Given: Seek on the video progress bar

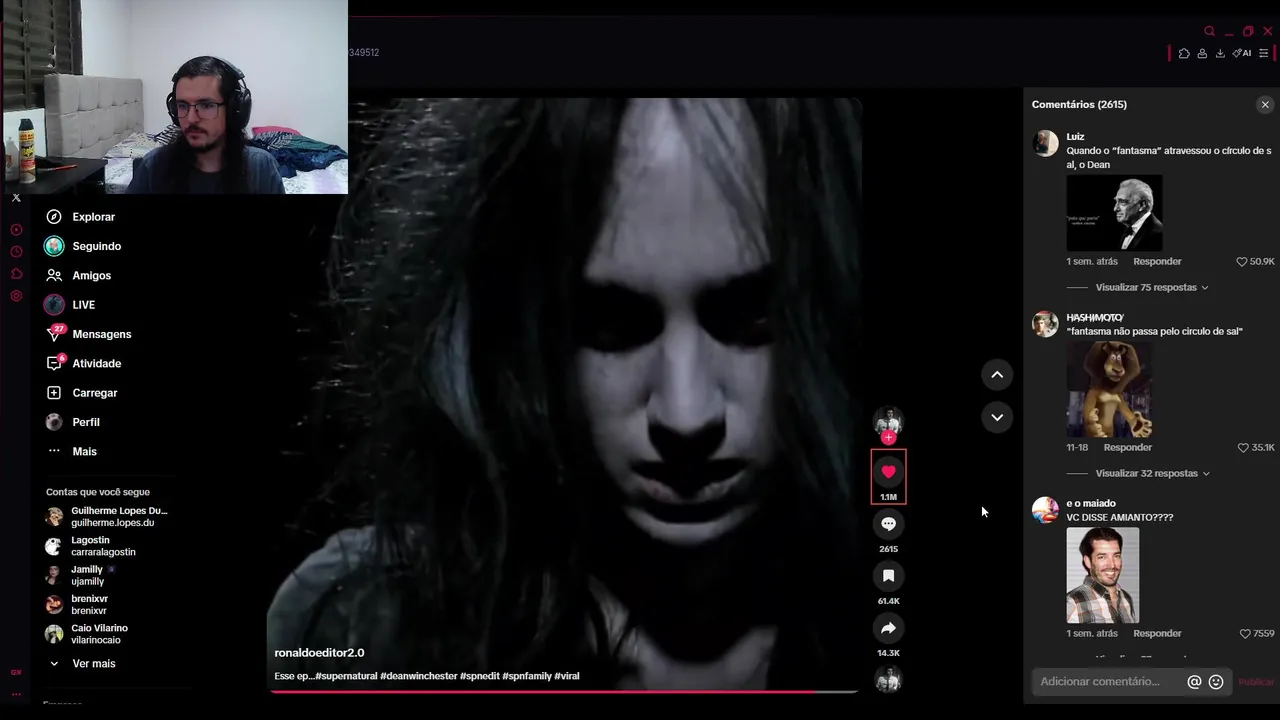Looking at the screenshot, I should (564, 691).
